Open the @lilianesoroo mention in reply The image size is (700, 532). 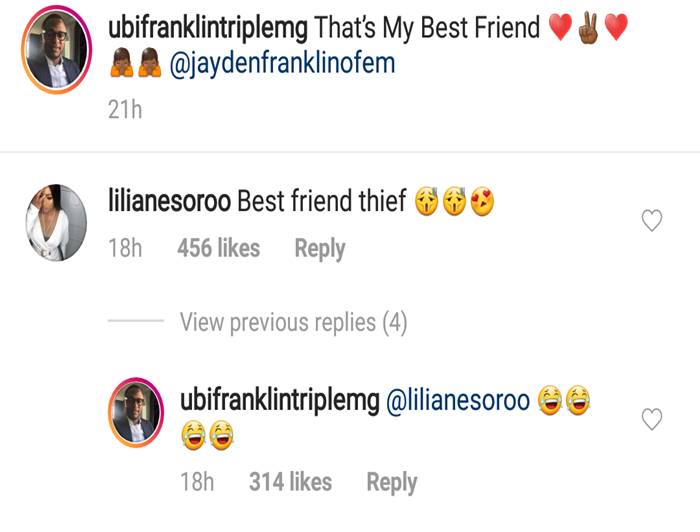click(458, 399)
